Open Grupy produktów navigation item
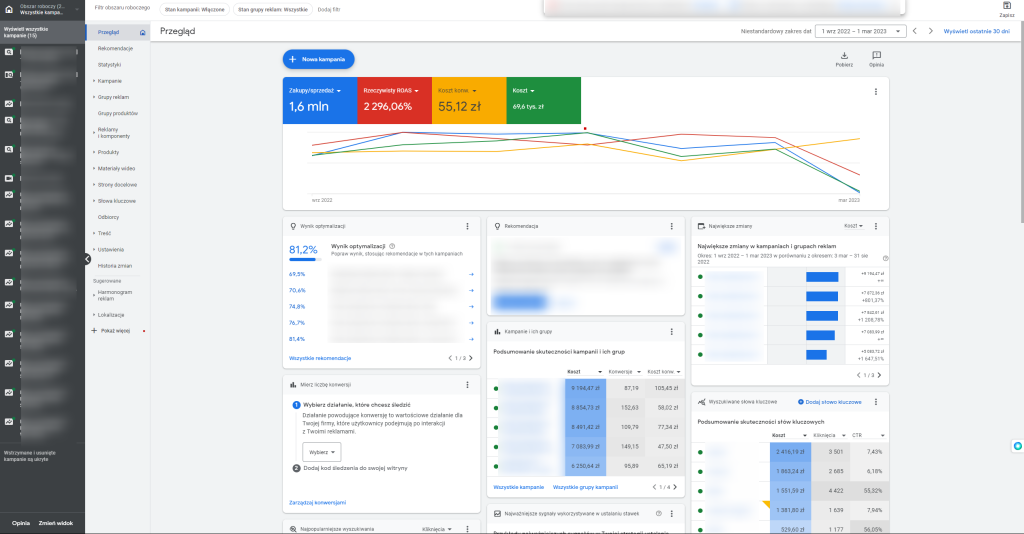Viewport: 1024px width, 534px height. pos(118,113)
